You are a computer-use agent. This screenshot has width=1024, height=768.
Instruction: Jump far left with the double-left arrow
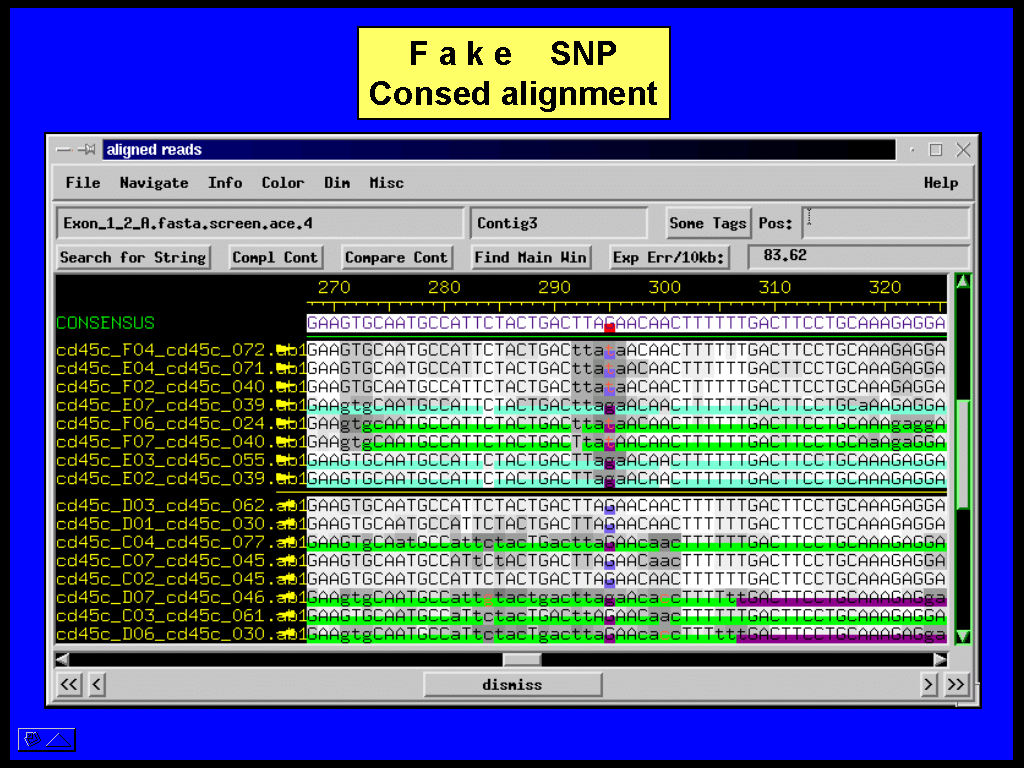69,685
